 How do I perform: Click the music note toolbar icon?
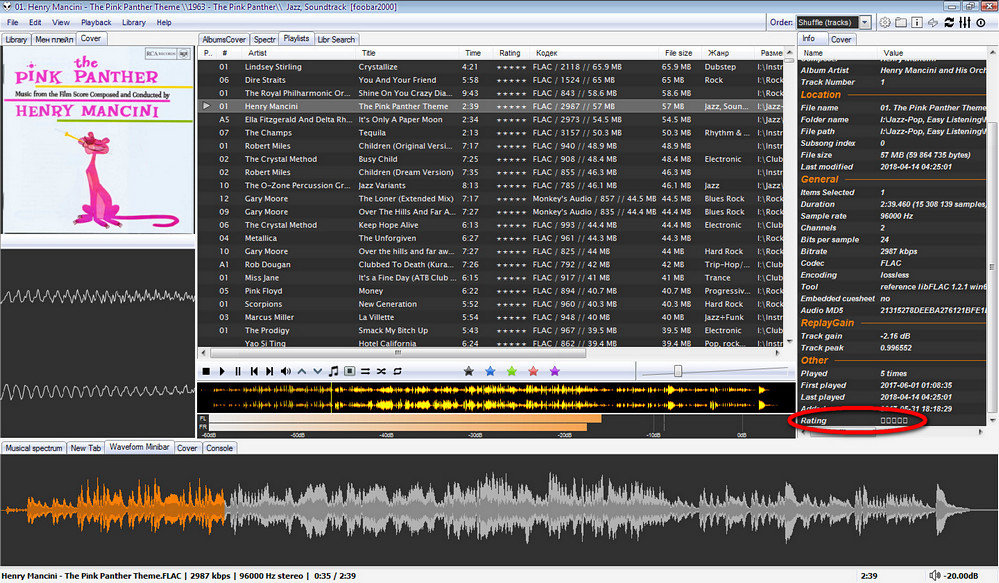point(334,371)
